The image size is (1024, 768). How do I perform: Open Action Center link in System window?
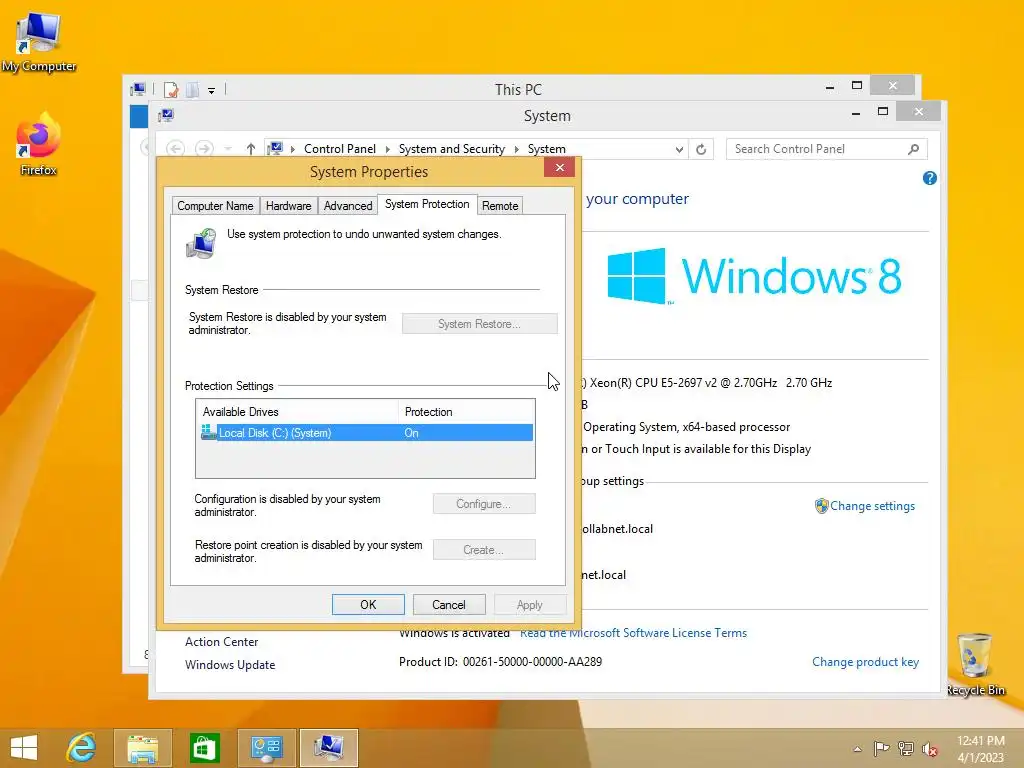point(221,642)
